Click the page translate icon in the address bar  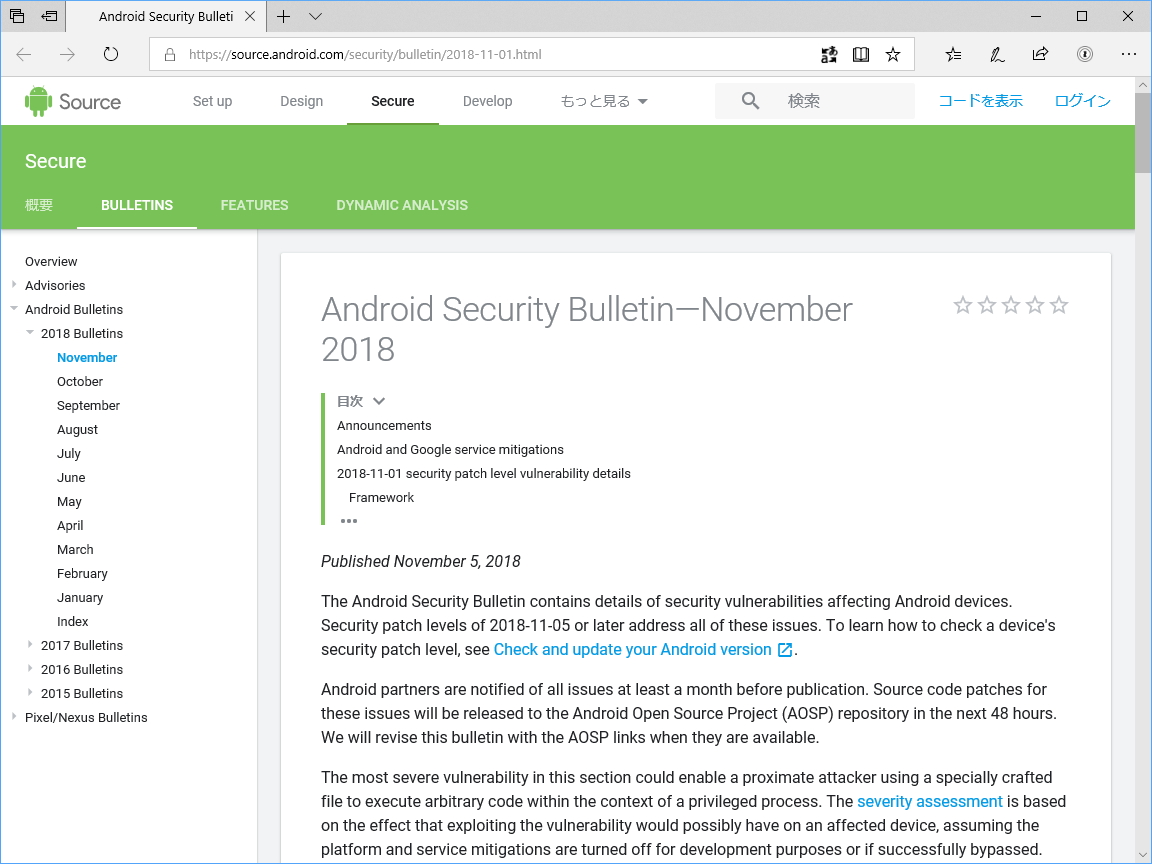pyautogui.click(x=829, y=55)
